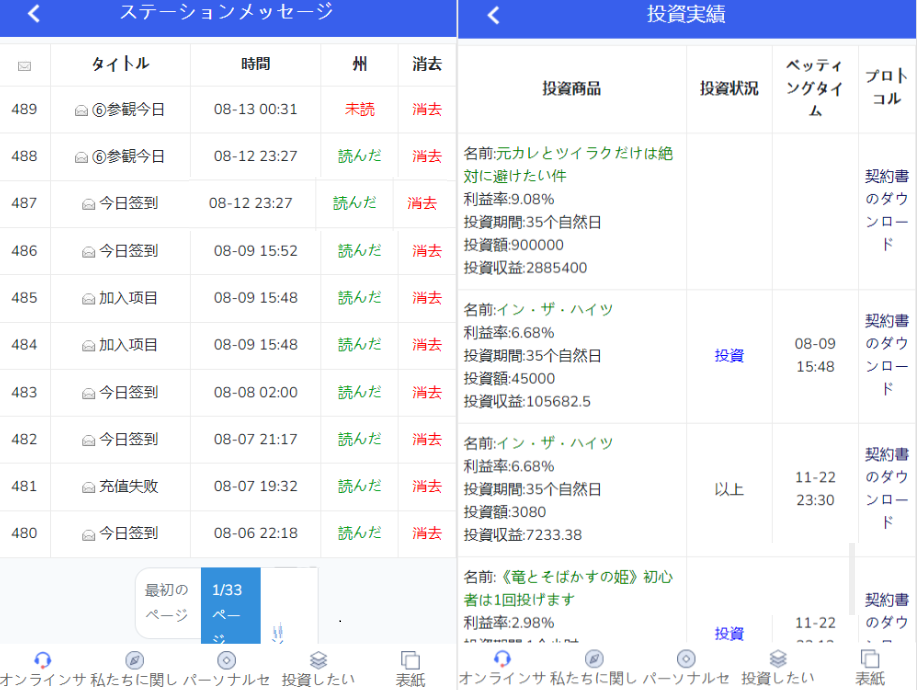This screenshot has height=690, width=919.
Task: Click the 時間 column header
Action: pyautogui.click(x=256, y=64)
